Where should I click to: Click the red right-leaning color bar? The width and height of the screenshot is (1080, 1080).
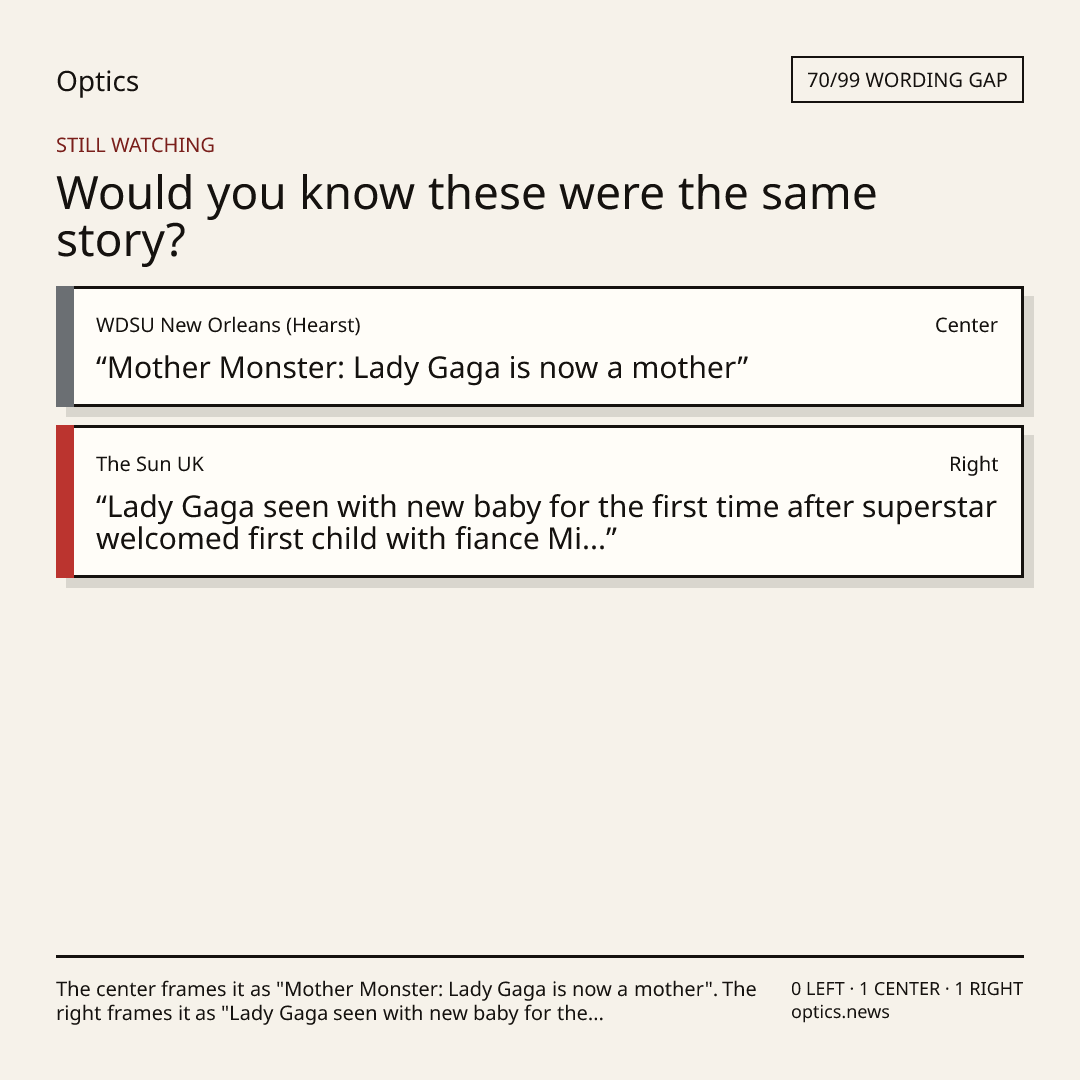click(x=65, y=501)
